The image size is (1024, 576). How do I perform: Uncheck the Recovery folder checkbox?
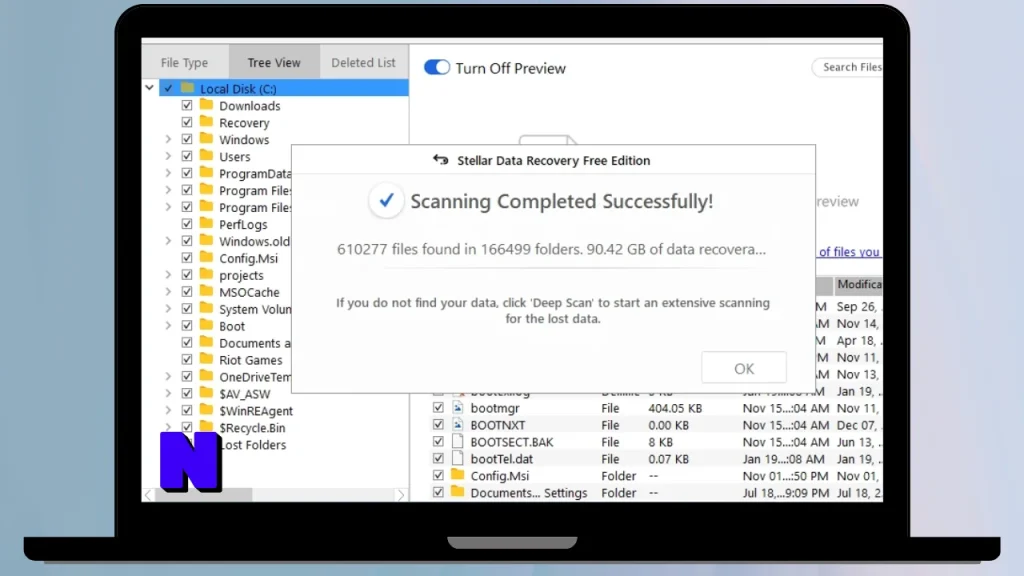(187, 122)
